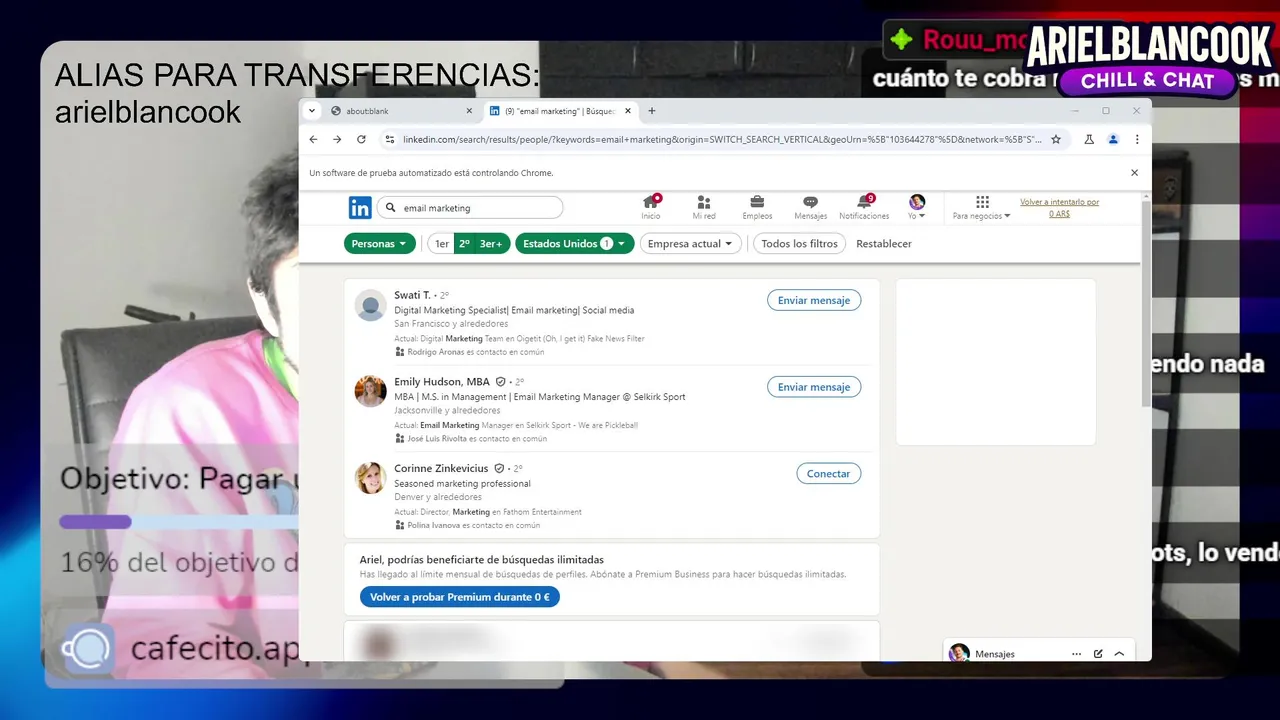1280x720 pixels.
Task: Open Mensajes panel options ellipsis
Action: point(1076,654)
